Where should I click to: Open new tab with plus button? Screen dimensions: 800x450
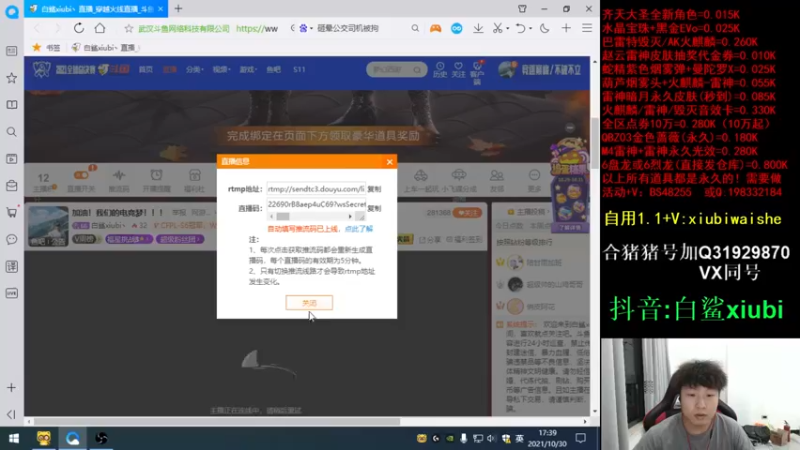click(178, 9)
